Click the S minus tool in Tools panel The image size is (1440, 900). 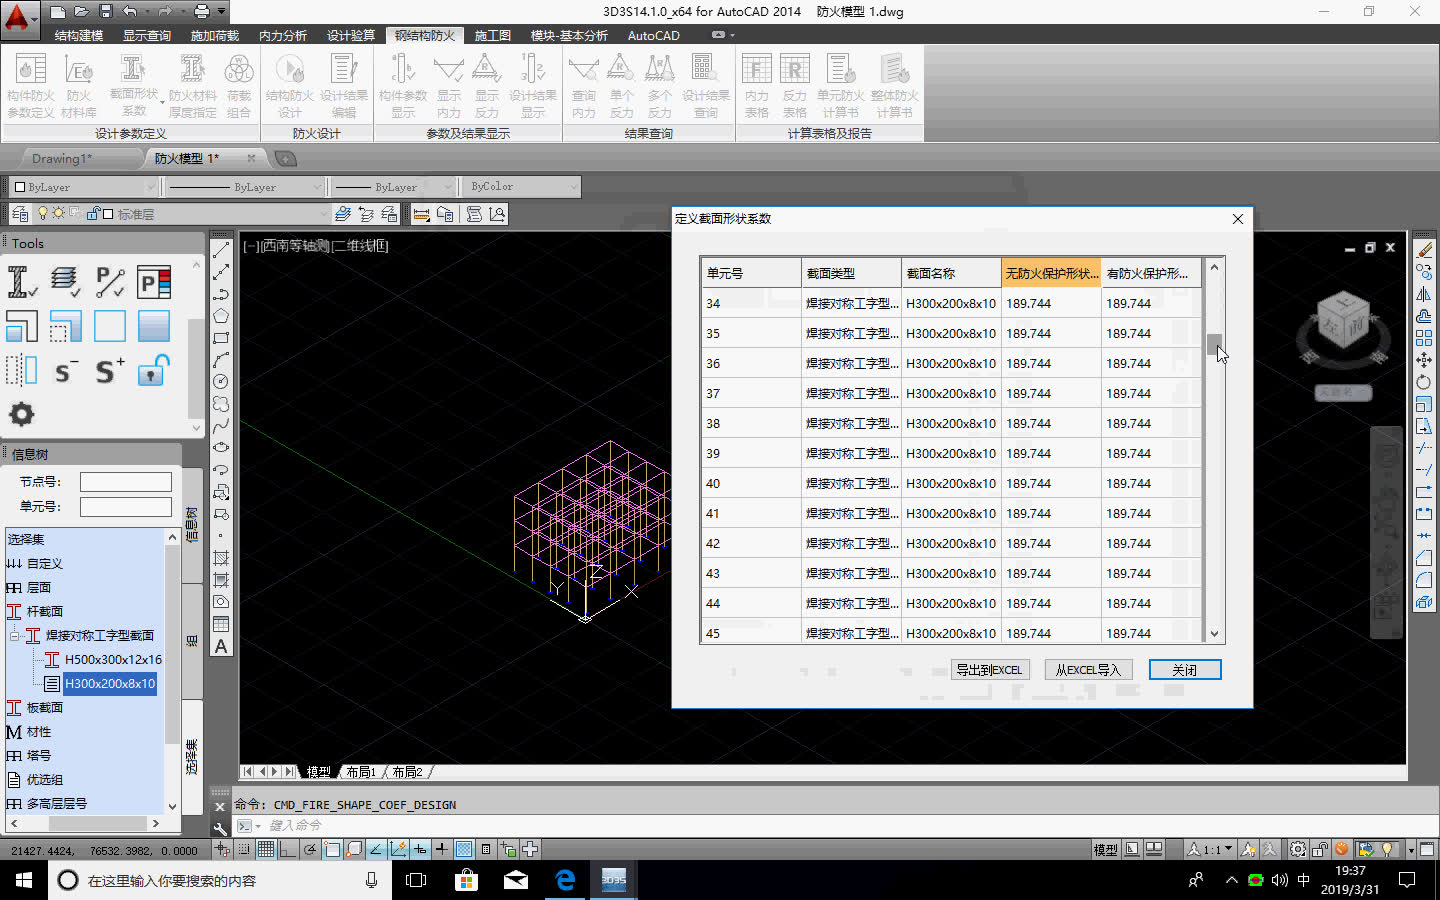click(66, 371)
